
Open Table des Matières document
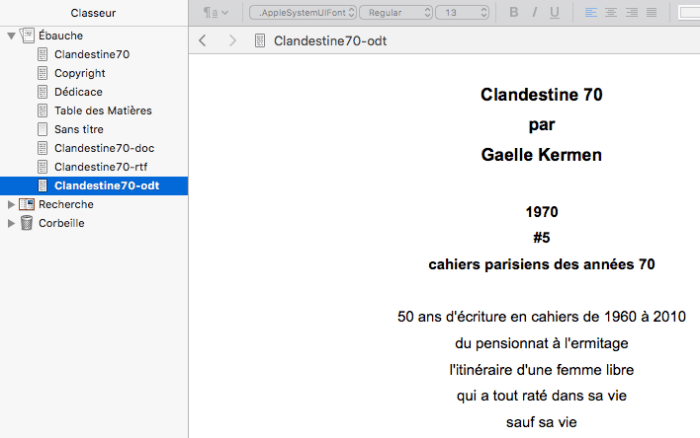(x=102, y=111)
